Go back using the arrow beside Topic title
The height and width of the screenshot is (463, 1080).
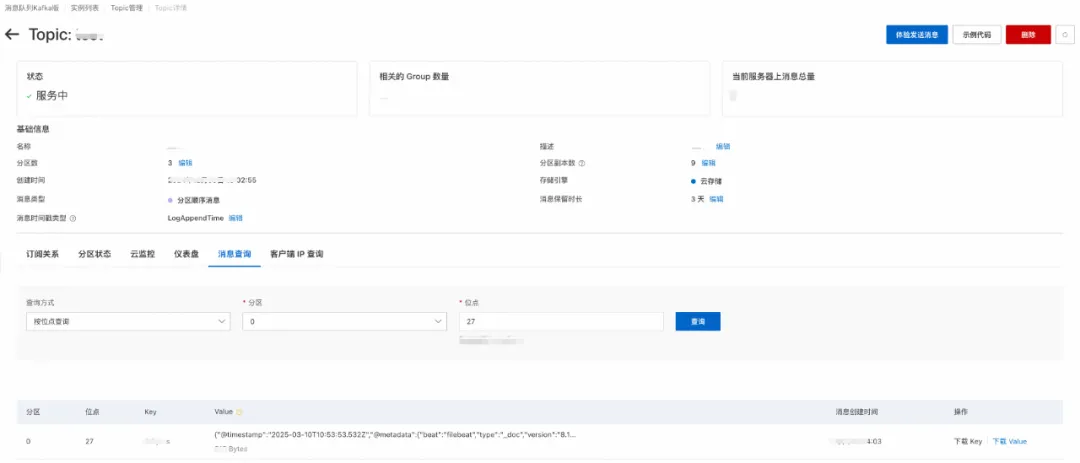pos(12,34)
